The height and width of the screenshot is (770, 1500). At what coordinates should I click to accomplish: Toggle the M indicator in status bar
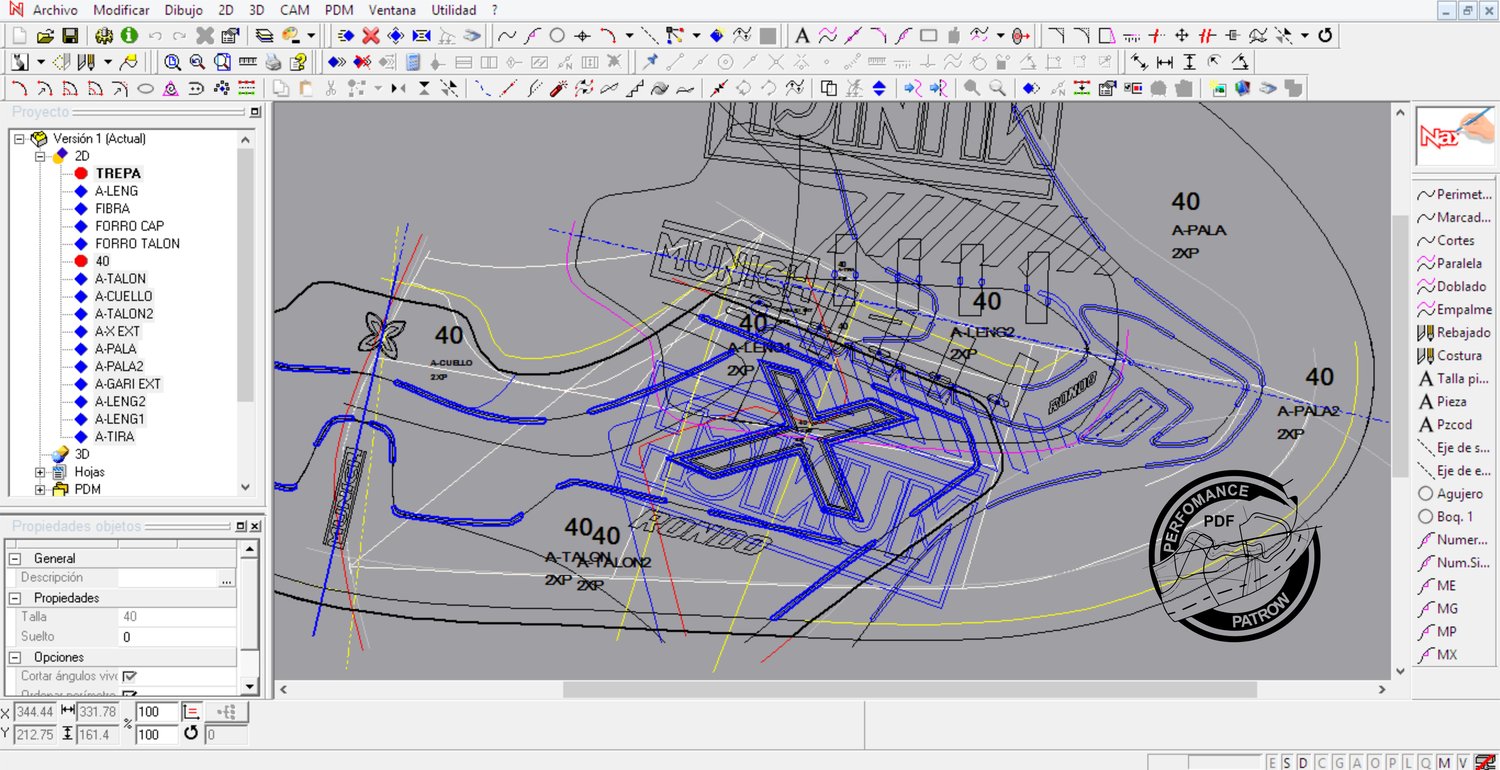tap(1446, 763)
